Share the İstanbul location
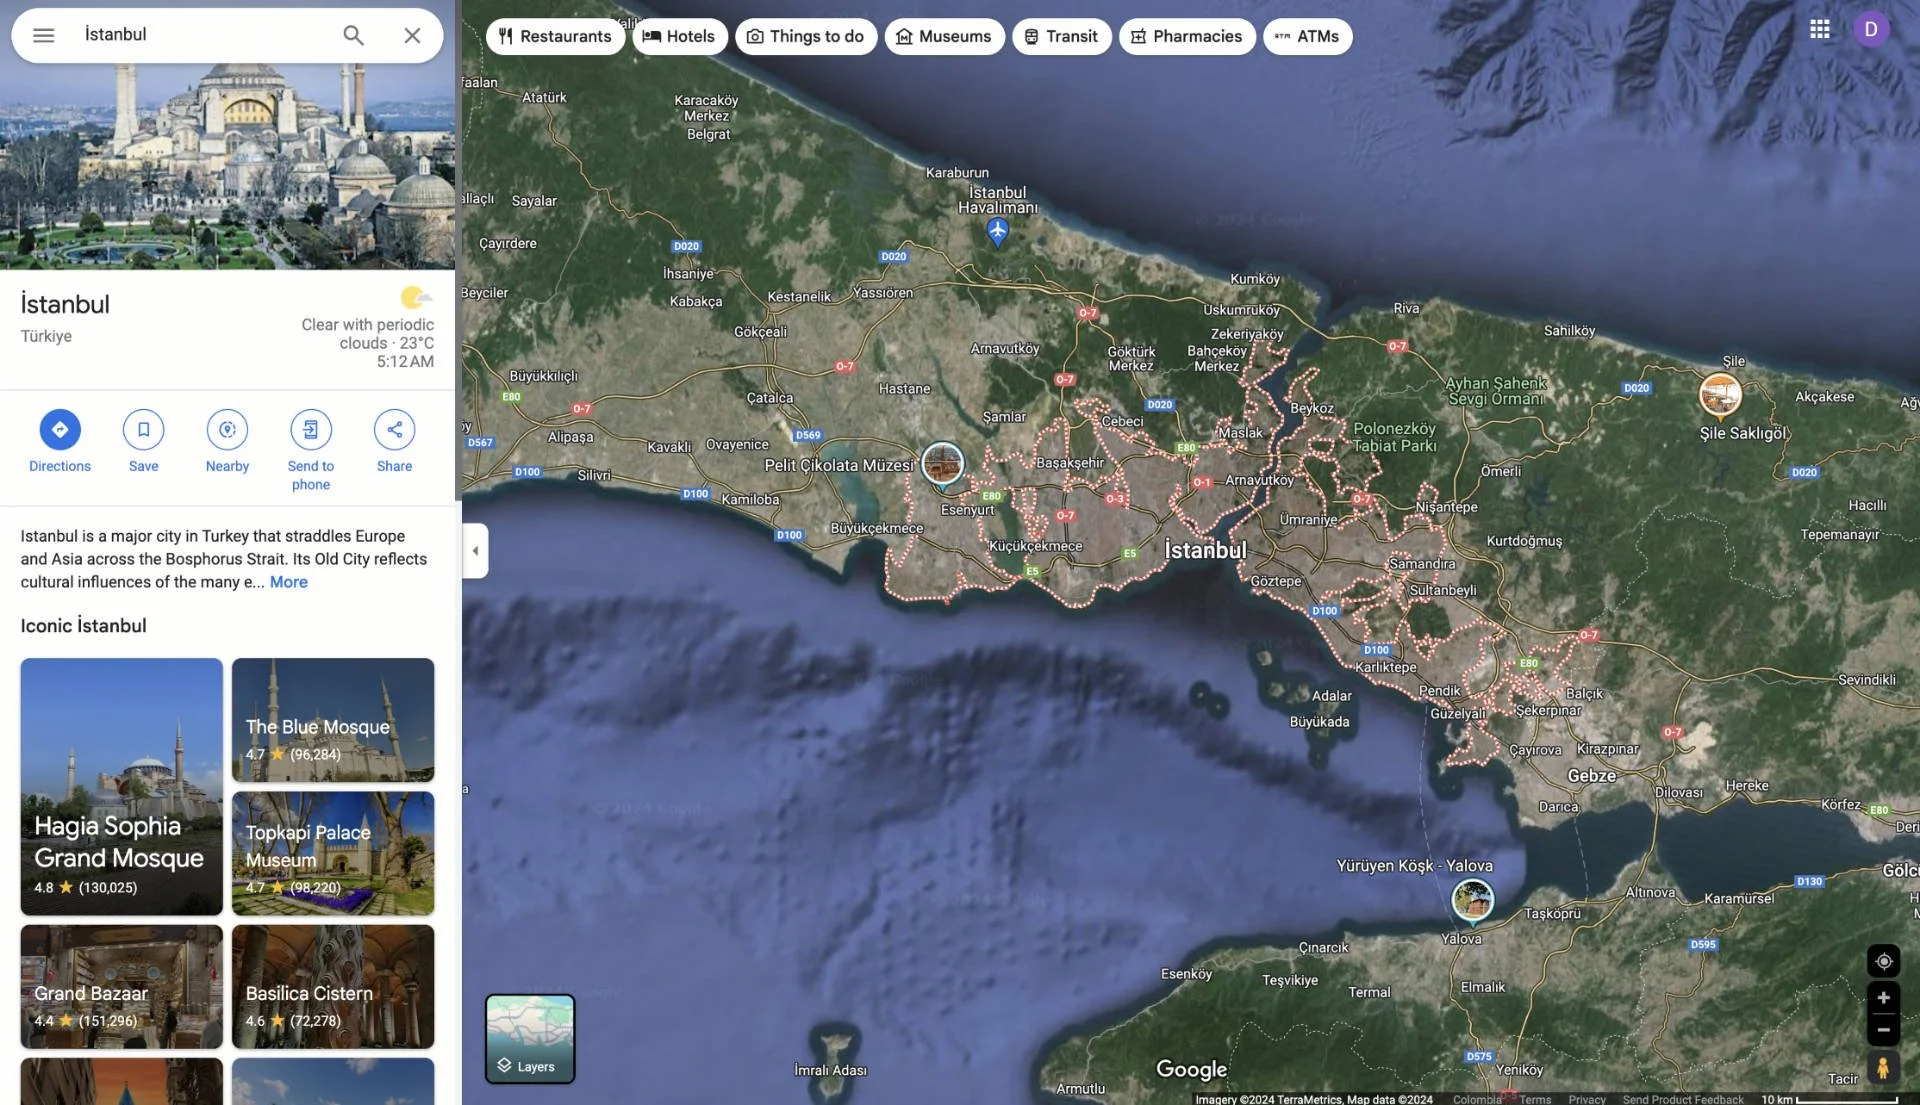1920x1105 pixels. tap(395, 441)
